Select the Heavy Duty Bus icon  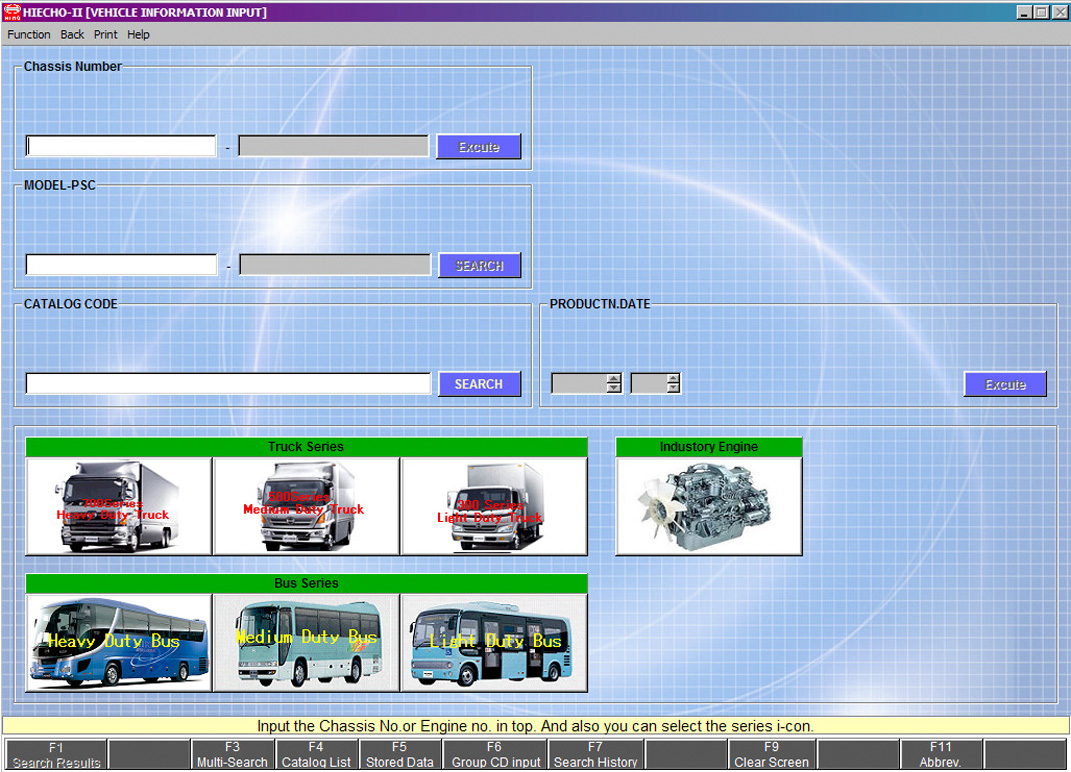(118, 642)
